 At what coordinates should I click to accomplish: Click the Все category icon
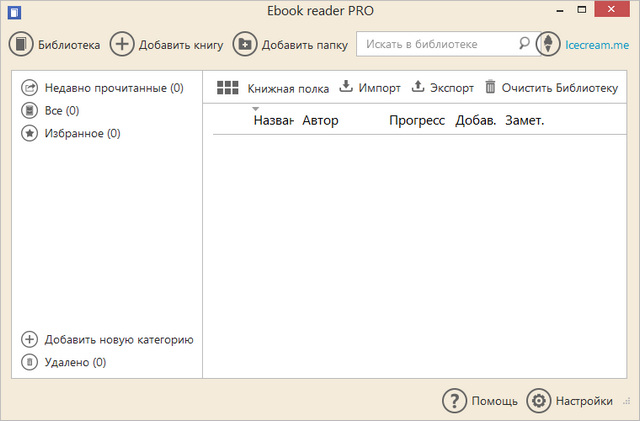29,111
